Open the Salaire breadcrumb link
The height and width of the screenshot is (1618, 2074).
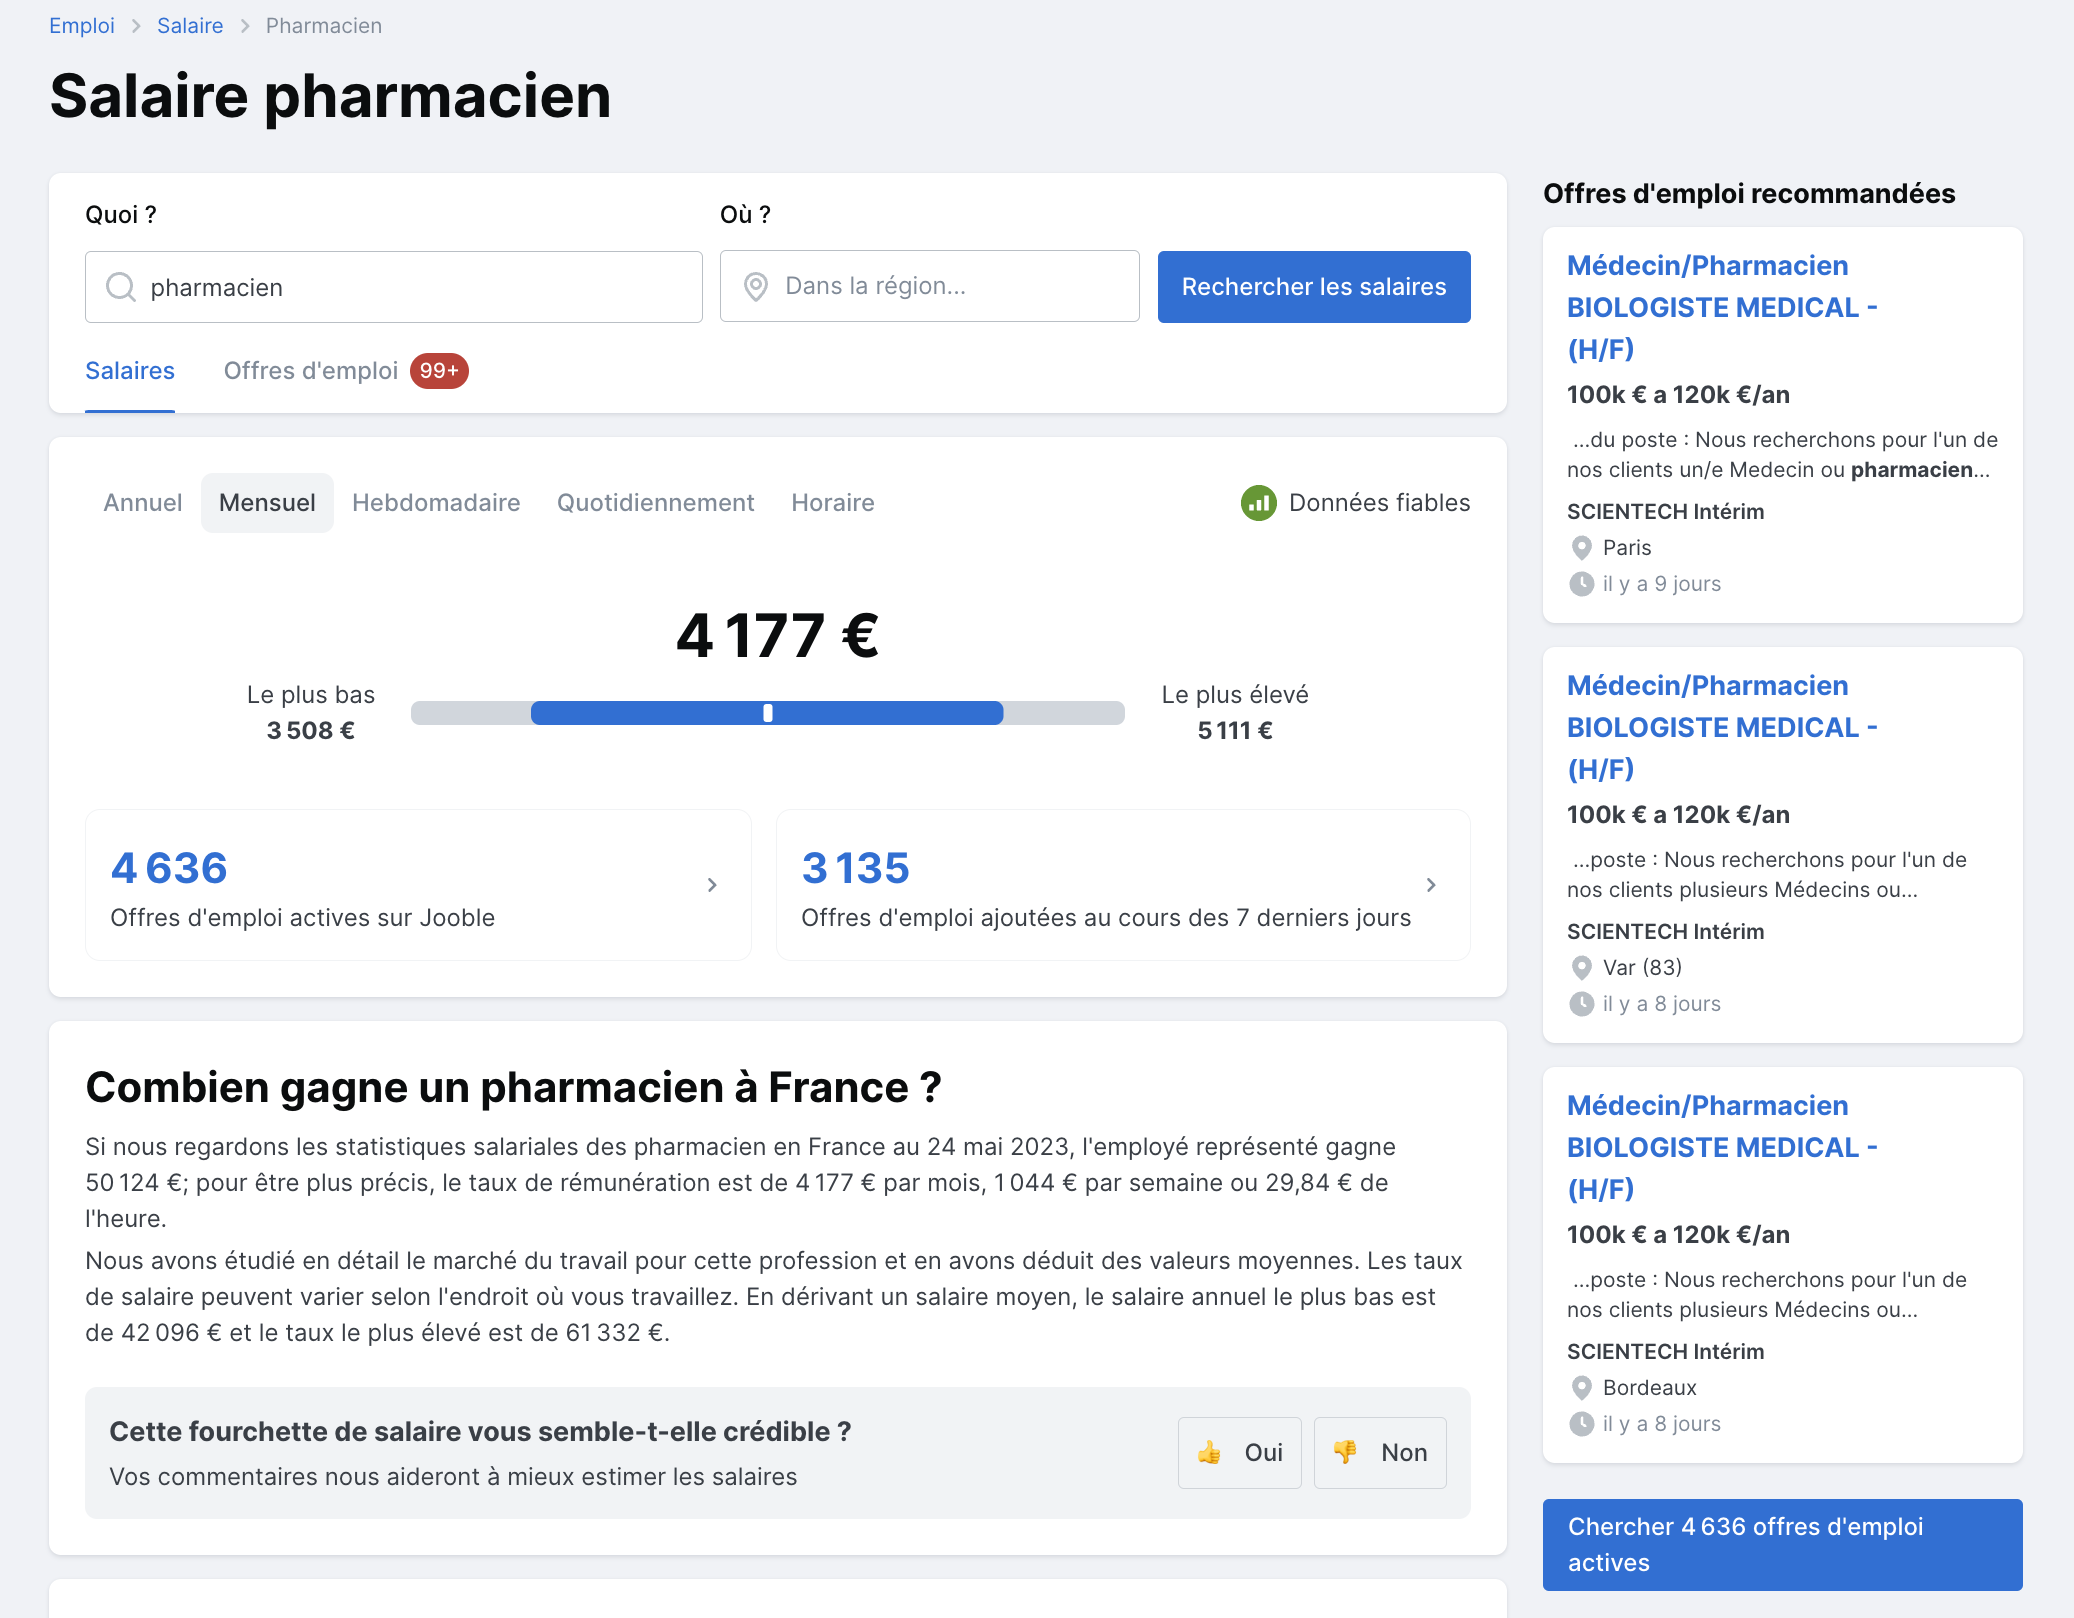point(190,26)
